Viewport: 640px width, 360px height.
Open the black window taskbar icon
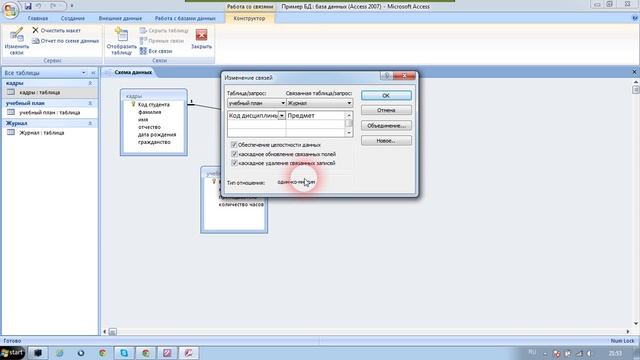tap(38, 353)
